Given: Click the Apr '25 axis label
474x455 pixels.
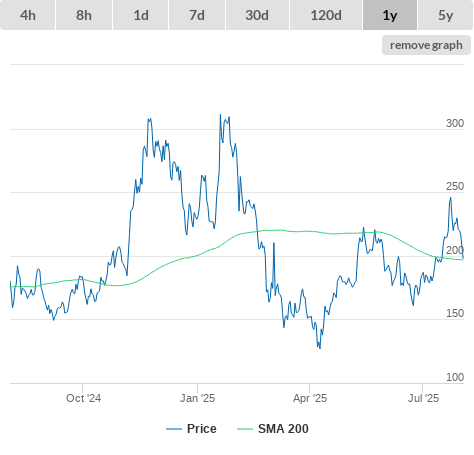Looking at the screenshot, I should point(310,398).
